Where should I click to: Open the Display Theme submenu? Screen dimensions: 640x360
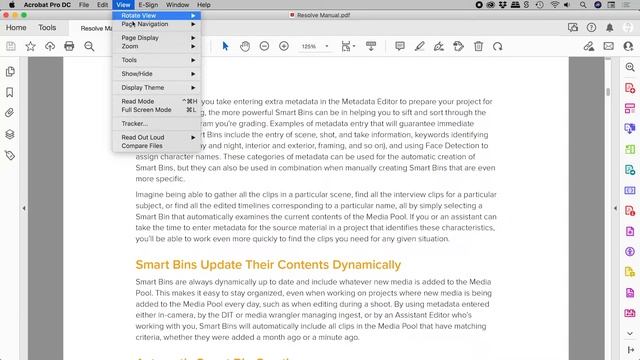(x=157, y=88)
